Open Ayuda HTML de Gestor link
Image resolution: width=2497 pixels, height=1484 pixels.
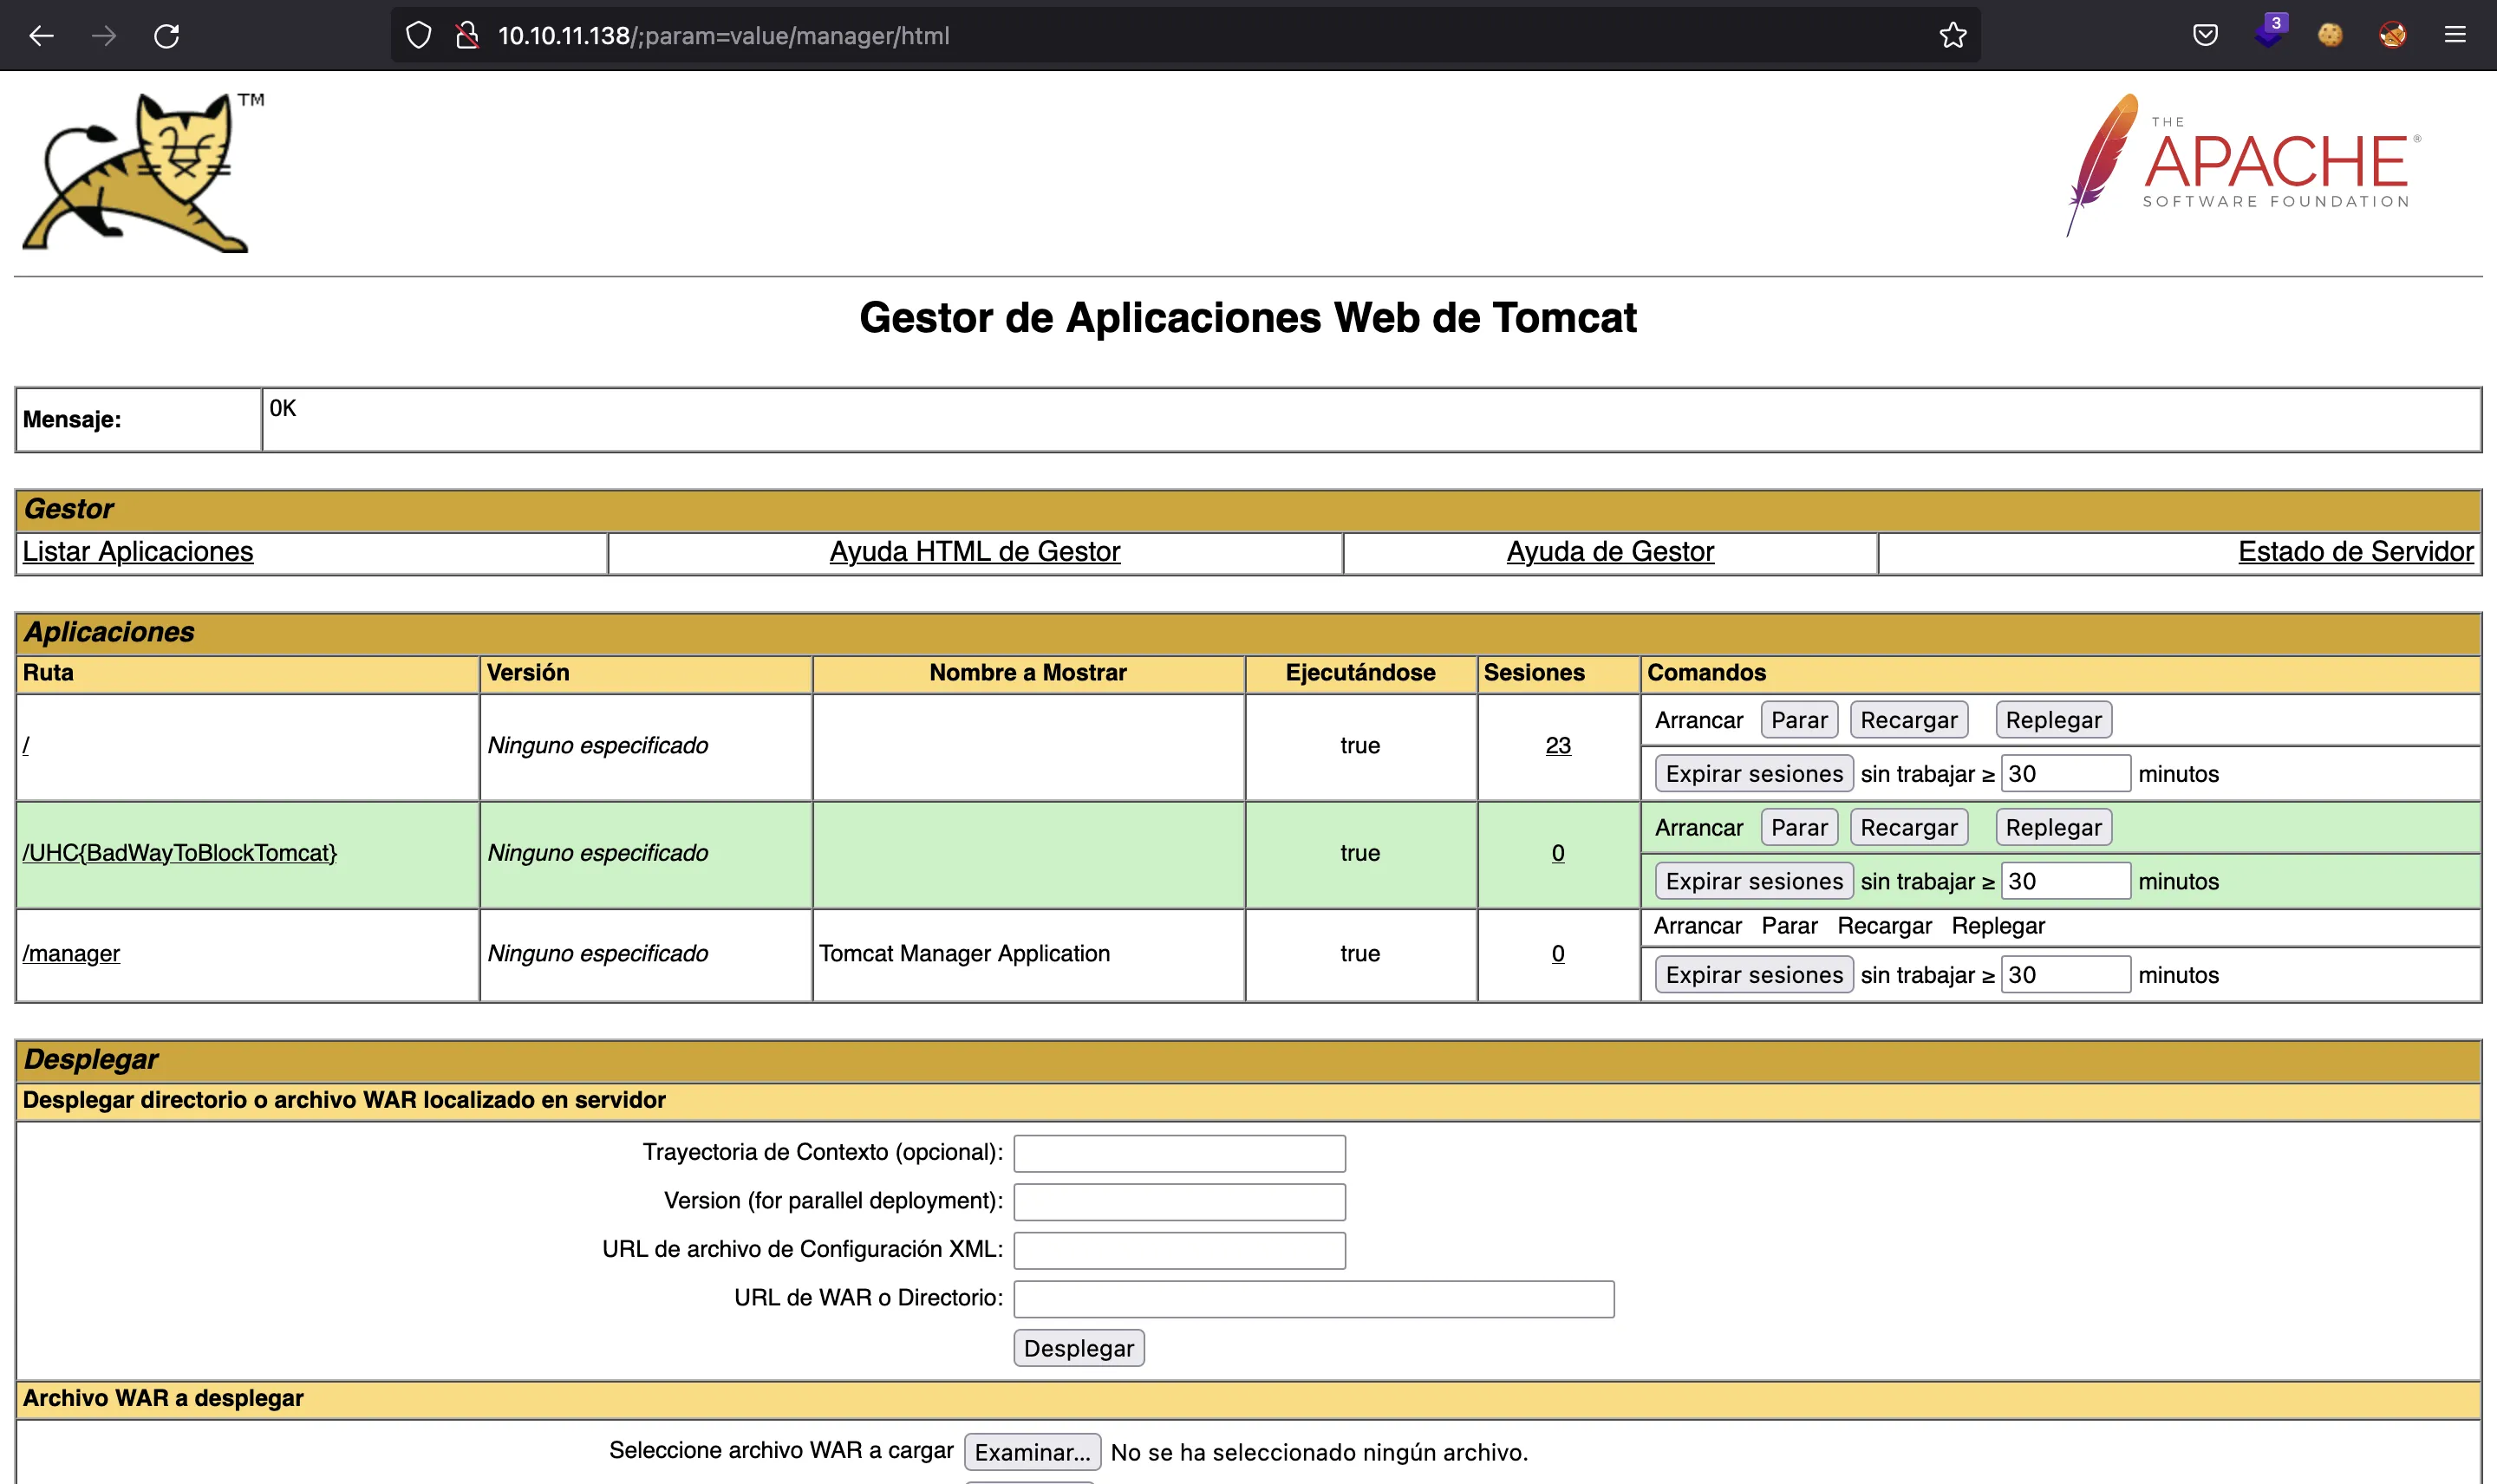[x=975, y=552]
